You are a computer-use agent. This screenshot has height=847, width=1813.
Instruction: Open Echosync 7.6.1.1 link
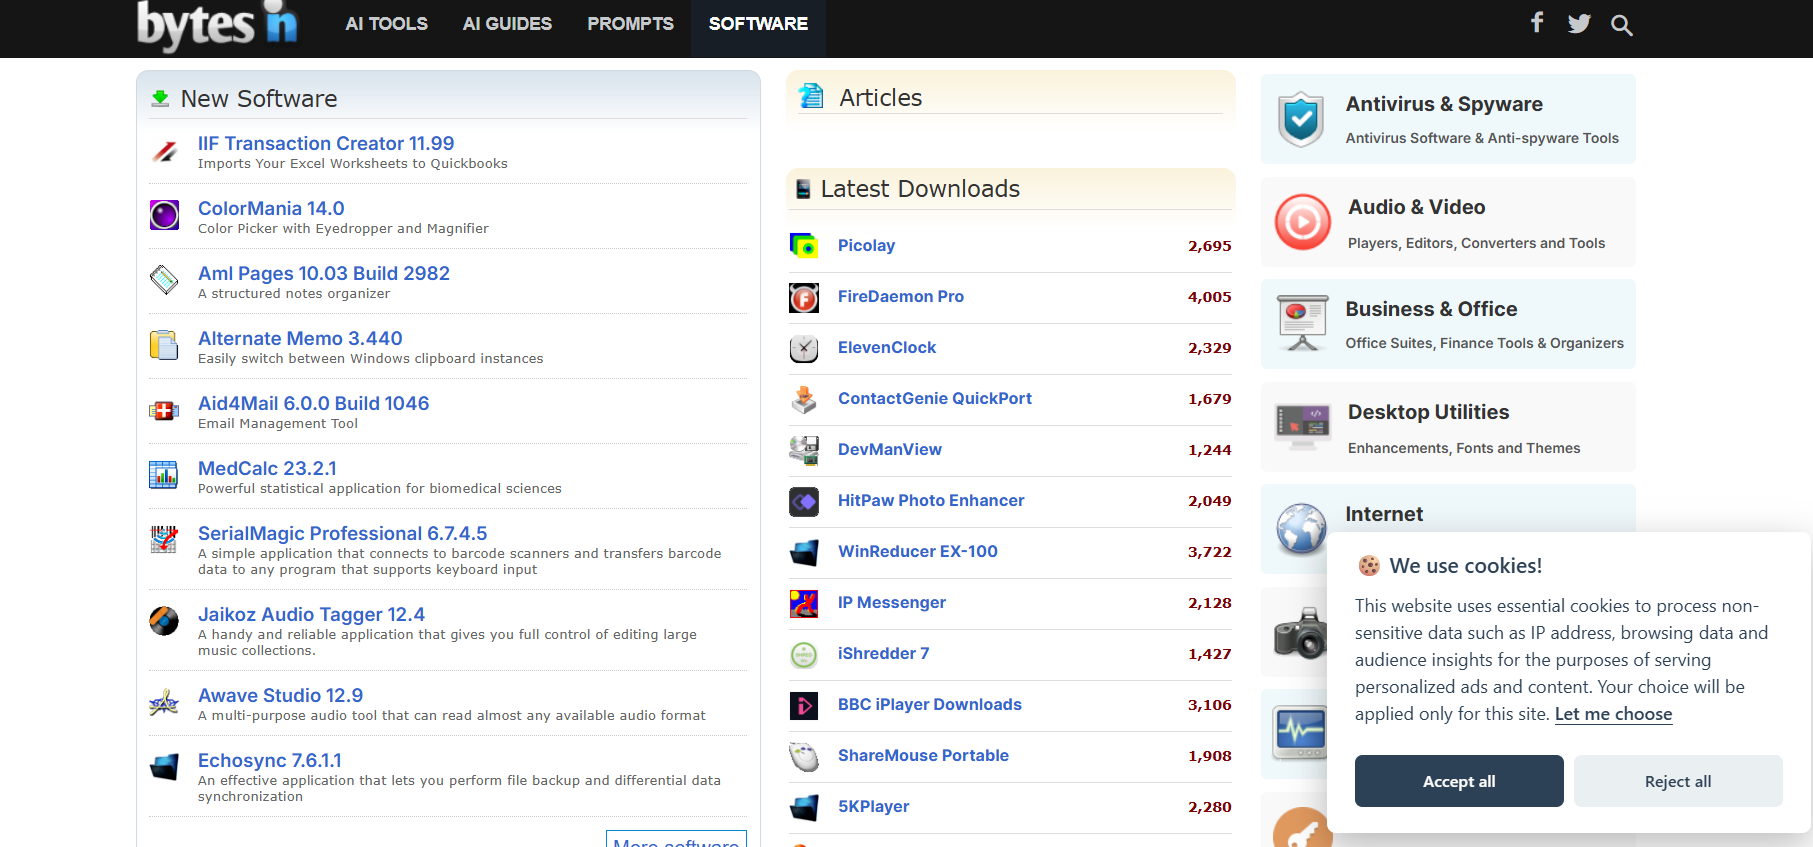[x=270, y=760]
